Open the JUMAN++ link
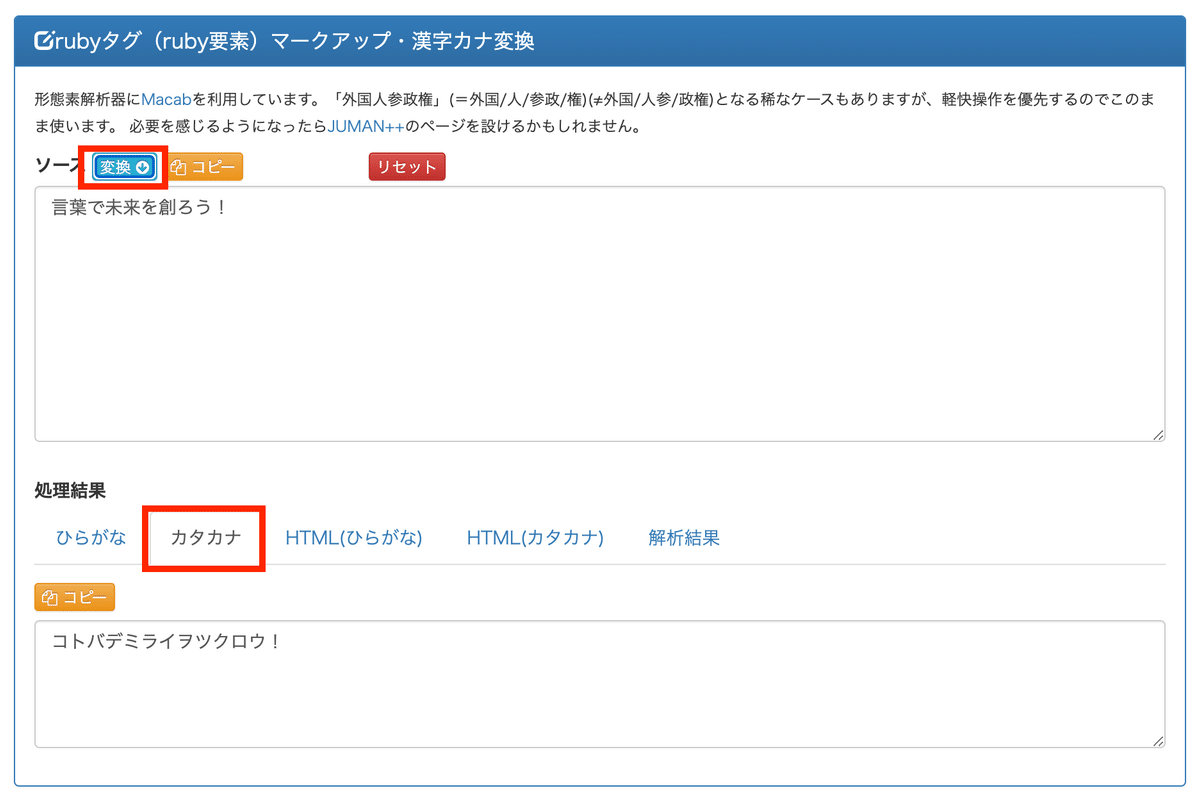Screen dimensions: 1200x802 coord(366,127)
